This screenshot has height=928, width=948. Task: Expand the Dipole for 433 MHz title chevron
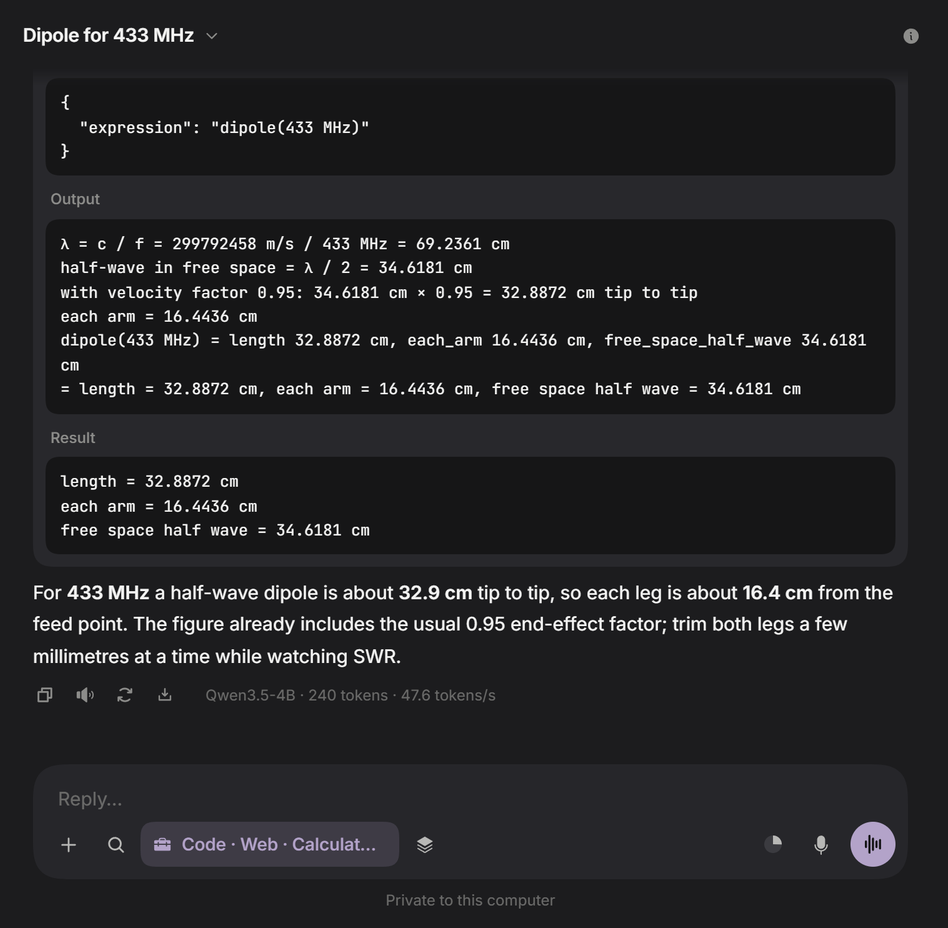(x=212, y=36)
